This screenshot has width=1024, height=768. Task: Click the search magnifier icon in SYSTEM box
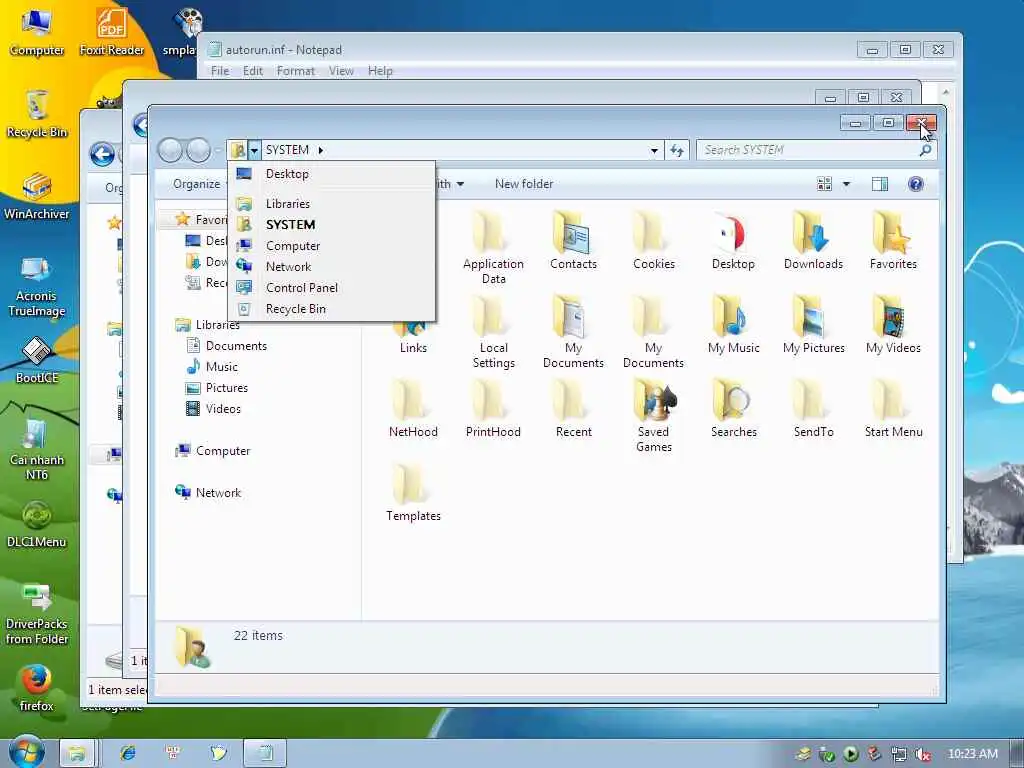point(925,150)
